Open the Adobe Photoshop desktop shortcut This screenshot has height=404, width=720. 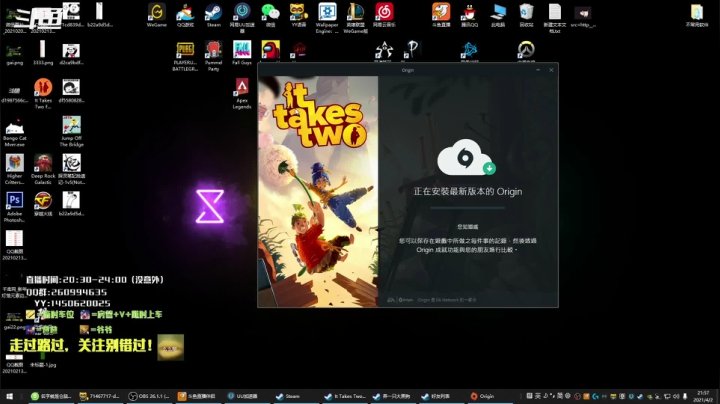tap(15, 207)
